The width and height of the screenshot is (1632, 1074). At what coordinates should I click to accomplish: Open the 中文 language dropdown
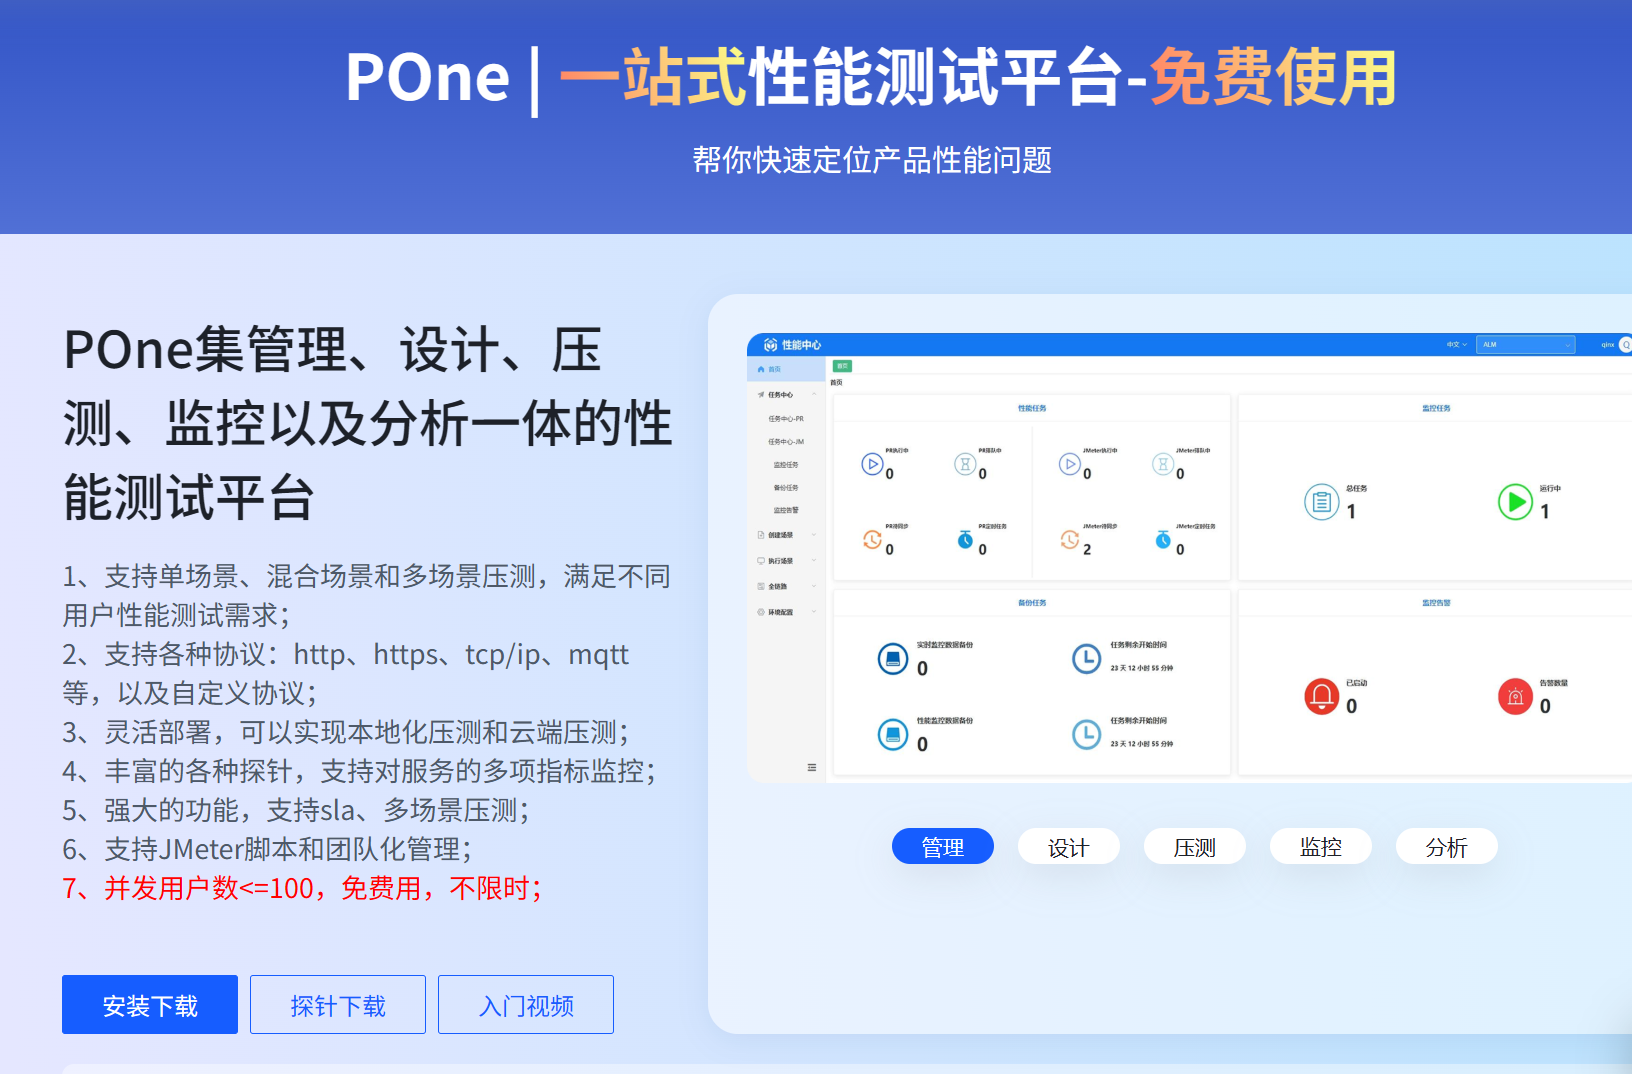(x=1456, y=345)
